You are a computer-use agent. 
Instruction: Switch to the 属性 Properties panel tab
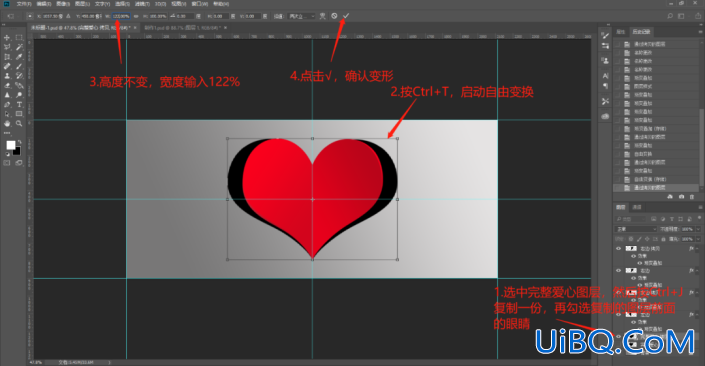(x=620, y=31)
